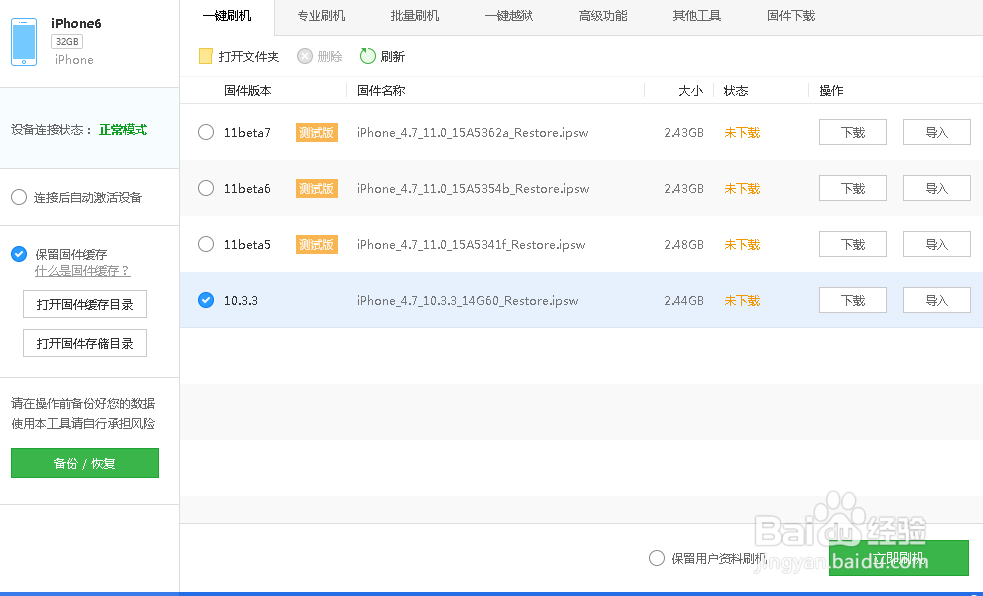983x596 pixels.
Task: Download the 11beta7 firmware
Action: [x=853, y=132]
